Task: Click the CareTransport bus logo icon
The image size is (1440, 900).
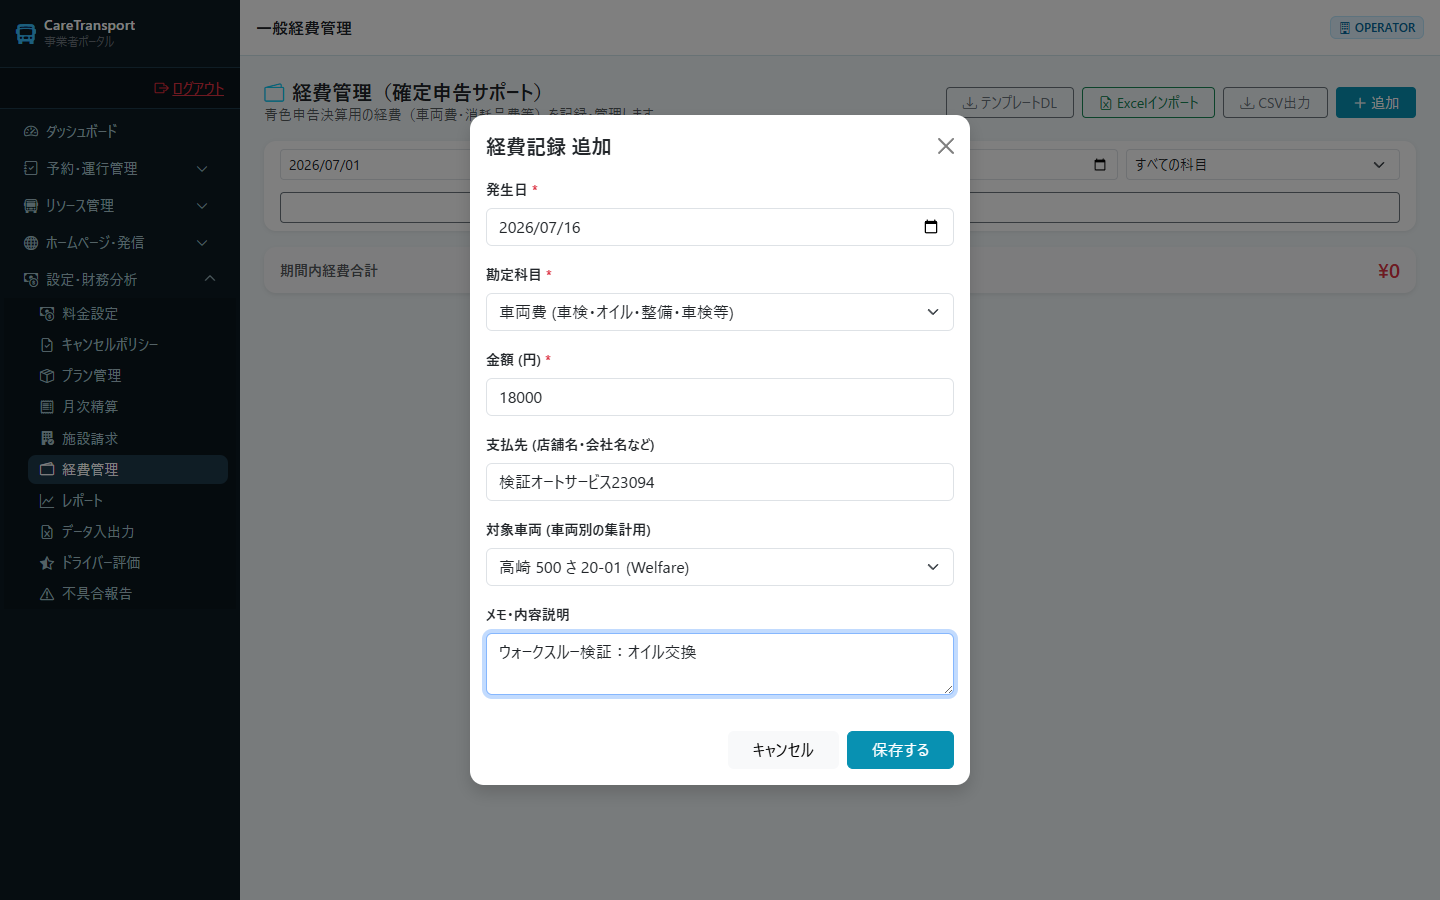Action: (x=26, y=34)
